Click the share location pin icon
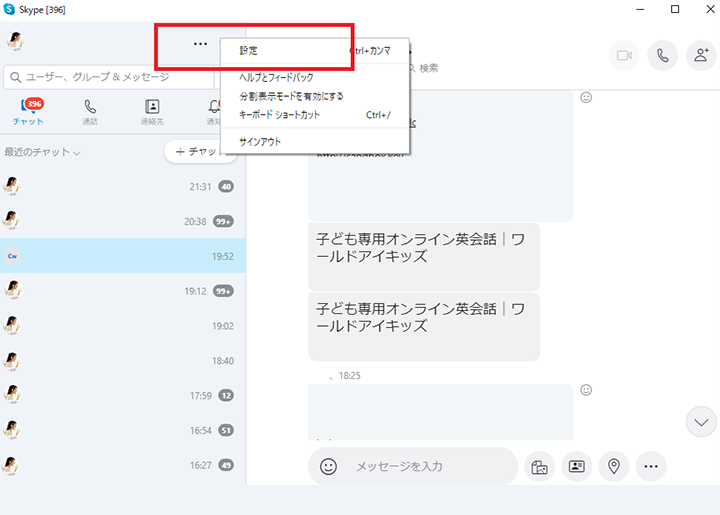 point(613,466)
